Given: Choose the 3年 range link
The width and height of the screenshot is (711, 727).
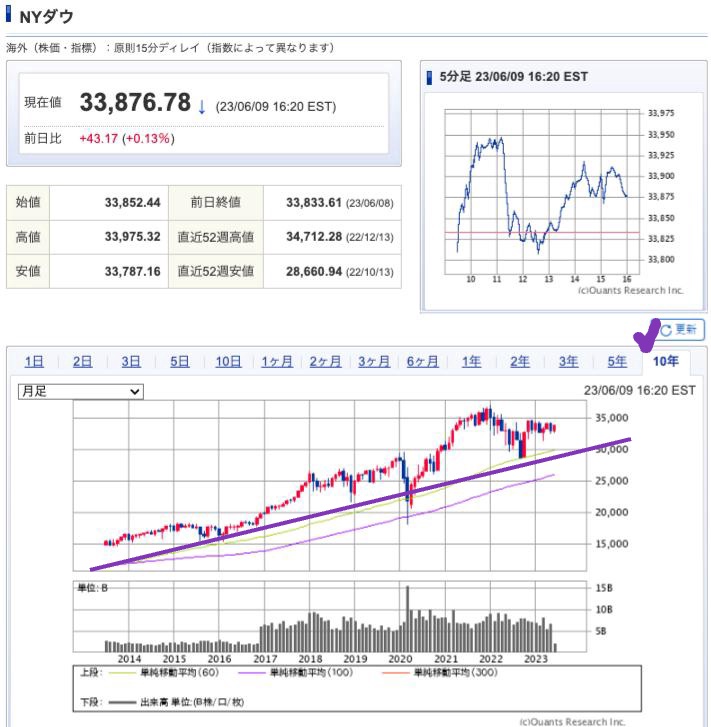Looking at the screenshot, I should pyautogui.click(x=569, y=362).
